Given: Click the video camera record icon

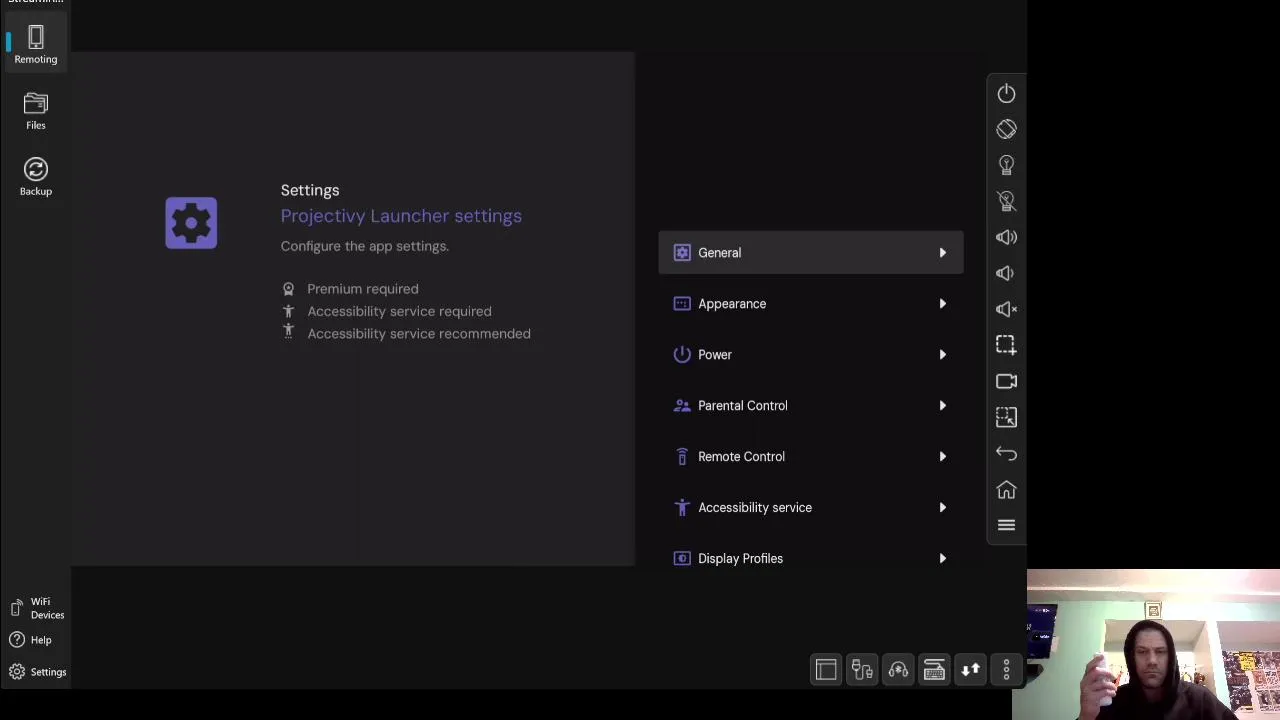Looking at the screenshot, I should click(x=1006, y=381).
